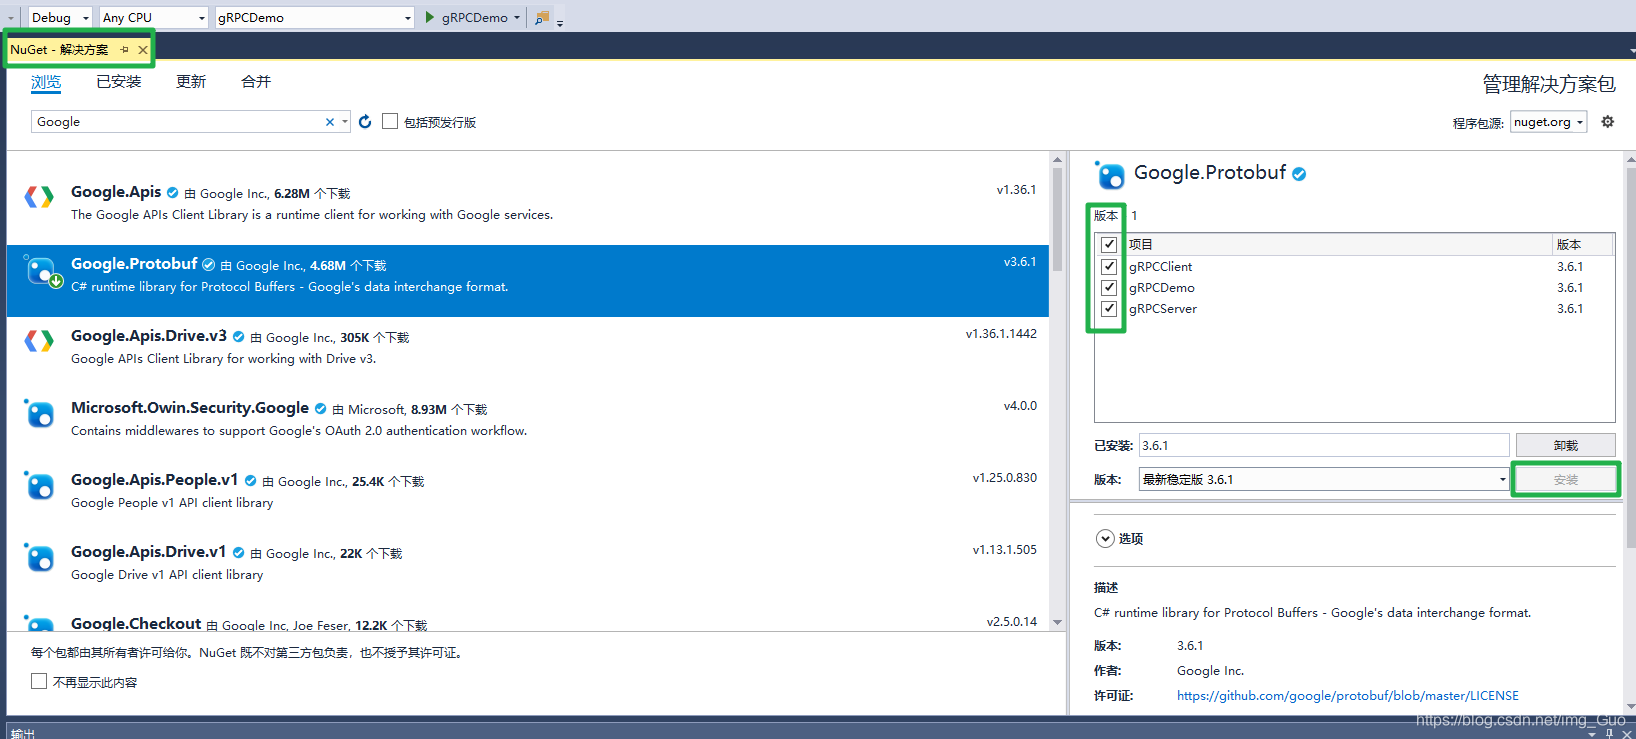Uncheck the gRPCClient project checkbox
The width and height of the screenshot is (1636, 739).
[x=1109, y=266]
